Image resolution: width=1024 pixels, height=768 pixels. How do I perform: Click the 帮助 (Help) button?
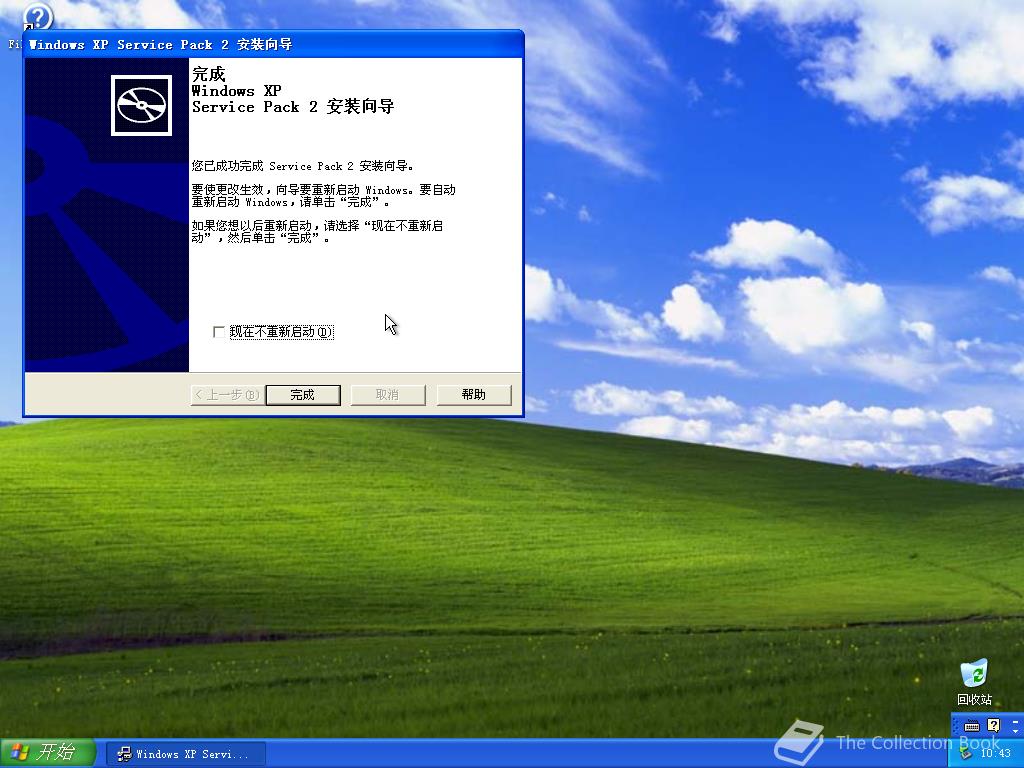tap(473, 394)
